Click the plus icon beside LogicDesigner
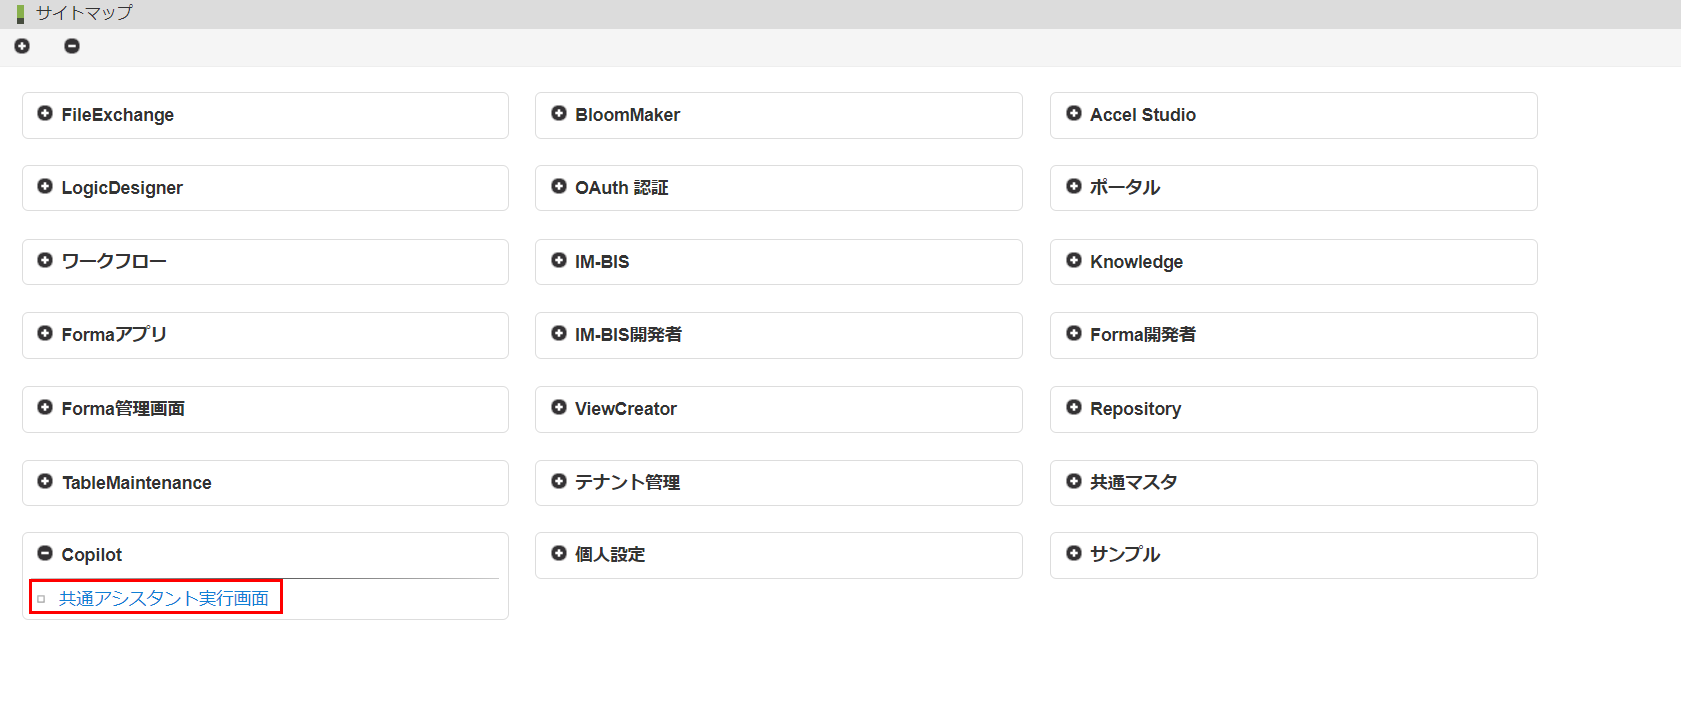 [45, 187]
